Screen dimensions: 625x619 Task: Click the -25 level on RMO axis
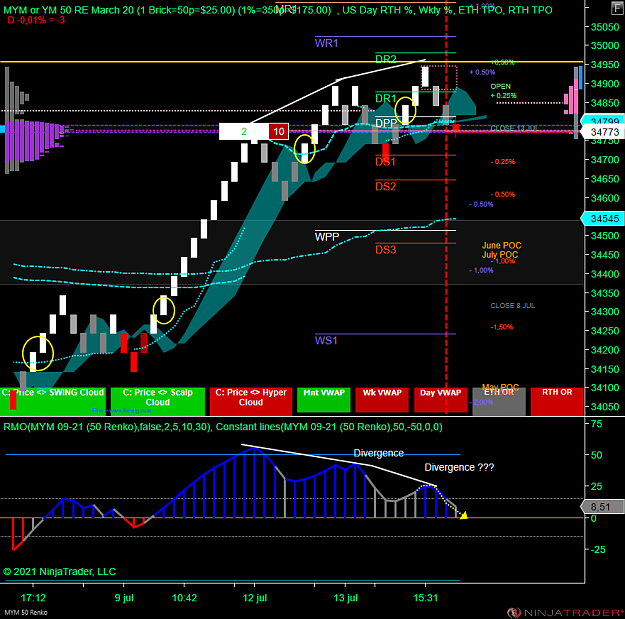(598, 549)
